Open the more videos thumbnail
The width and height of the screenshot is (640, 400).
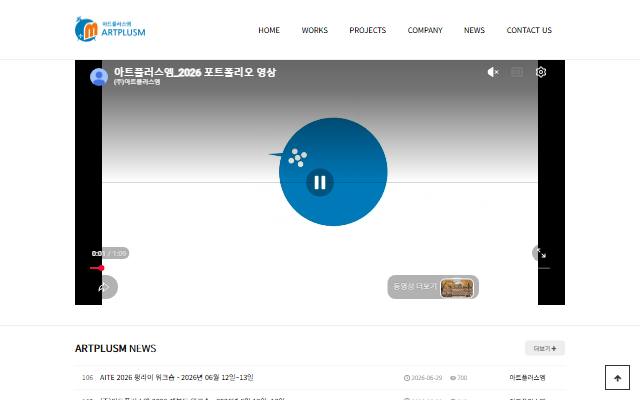tap(457, 287)
